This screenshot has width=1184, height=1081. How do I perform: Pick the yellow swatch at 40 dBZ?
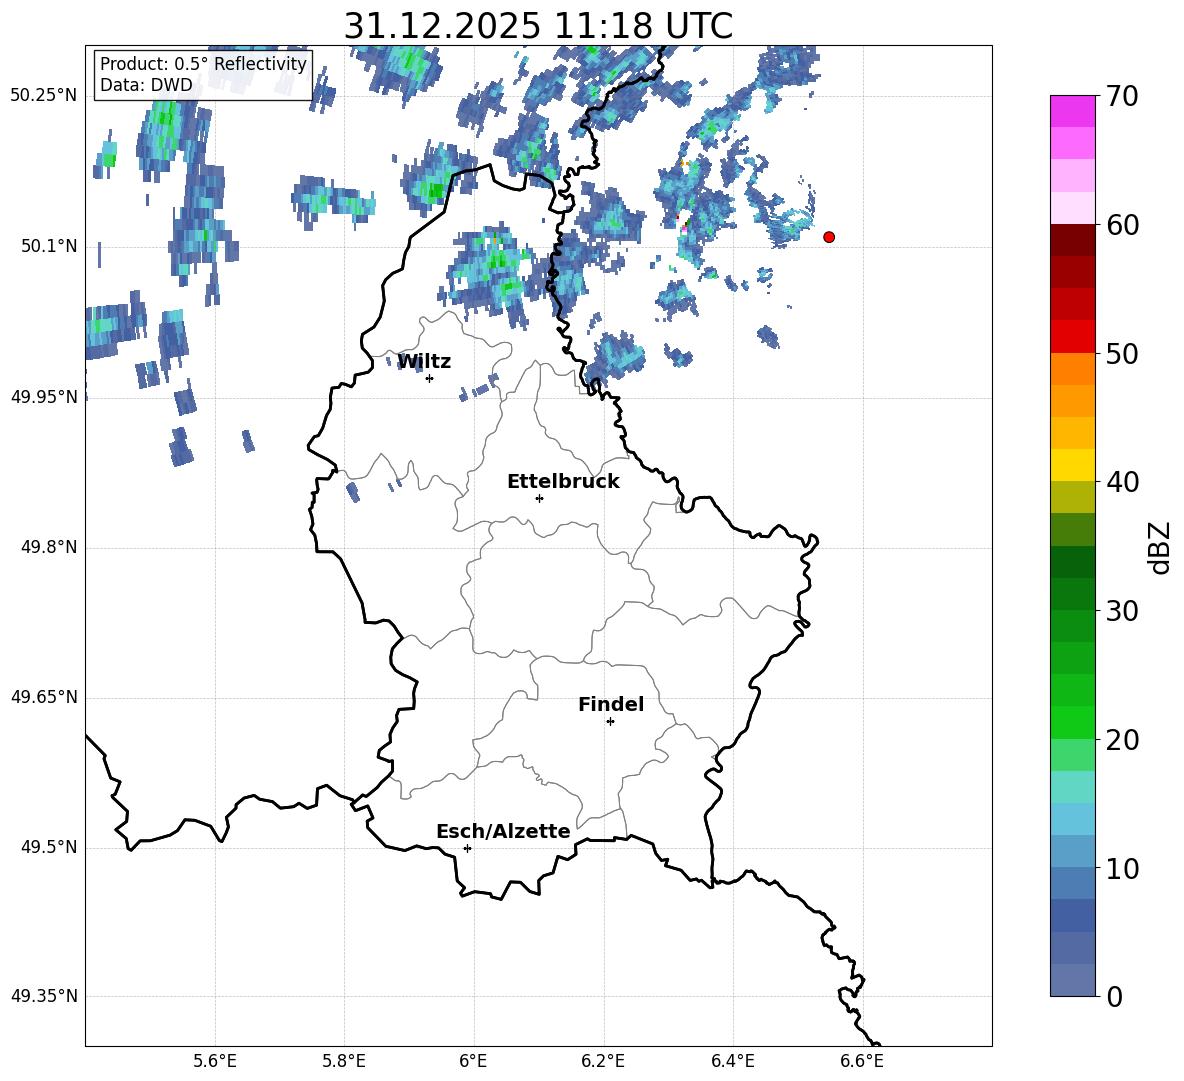(x=1072, y=465)
